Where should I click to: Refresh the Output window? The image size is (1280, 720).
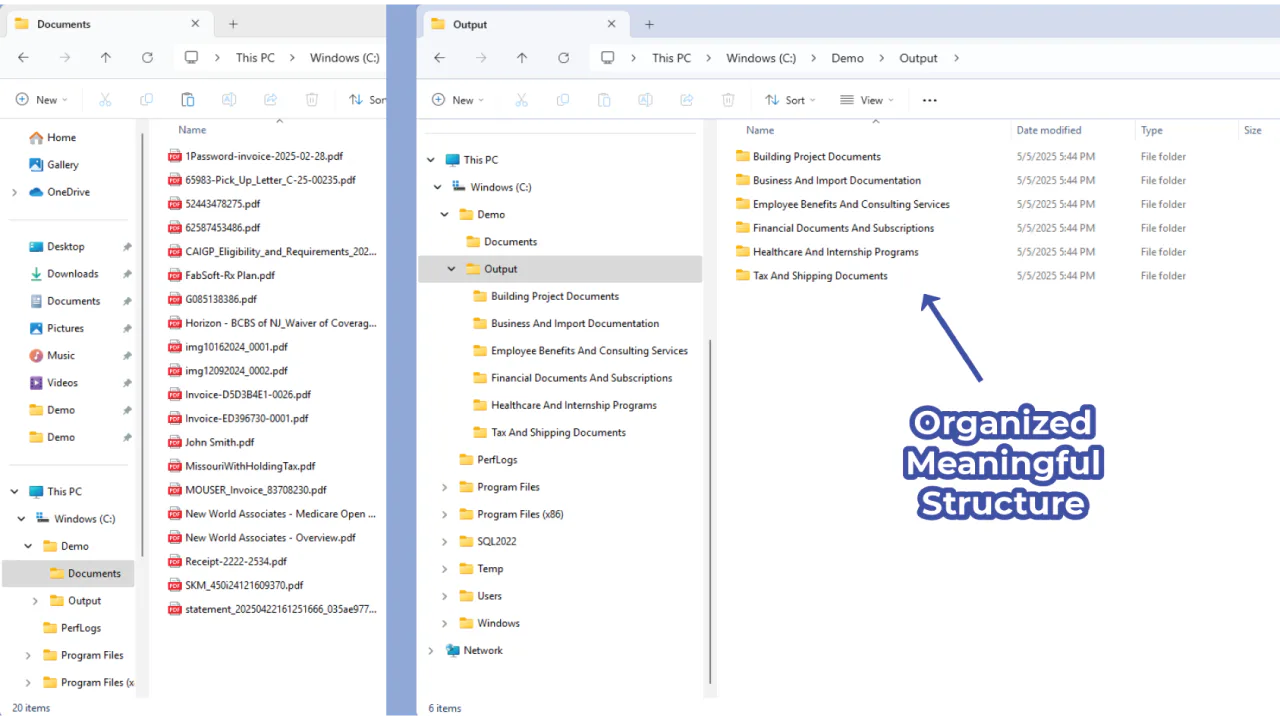563,58
